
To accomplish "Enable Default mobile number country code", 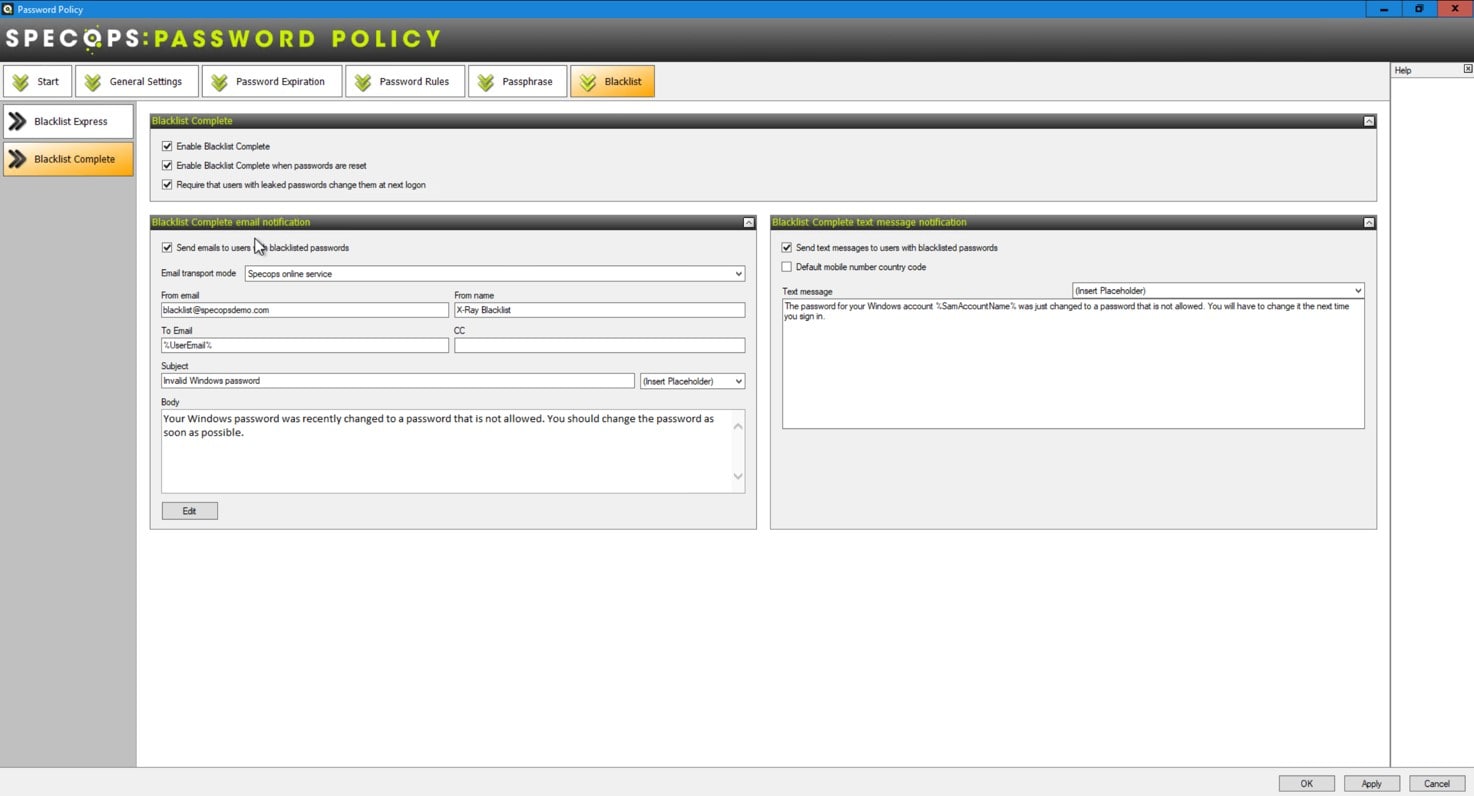I will coord(787,267).
